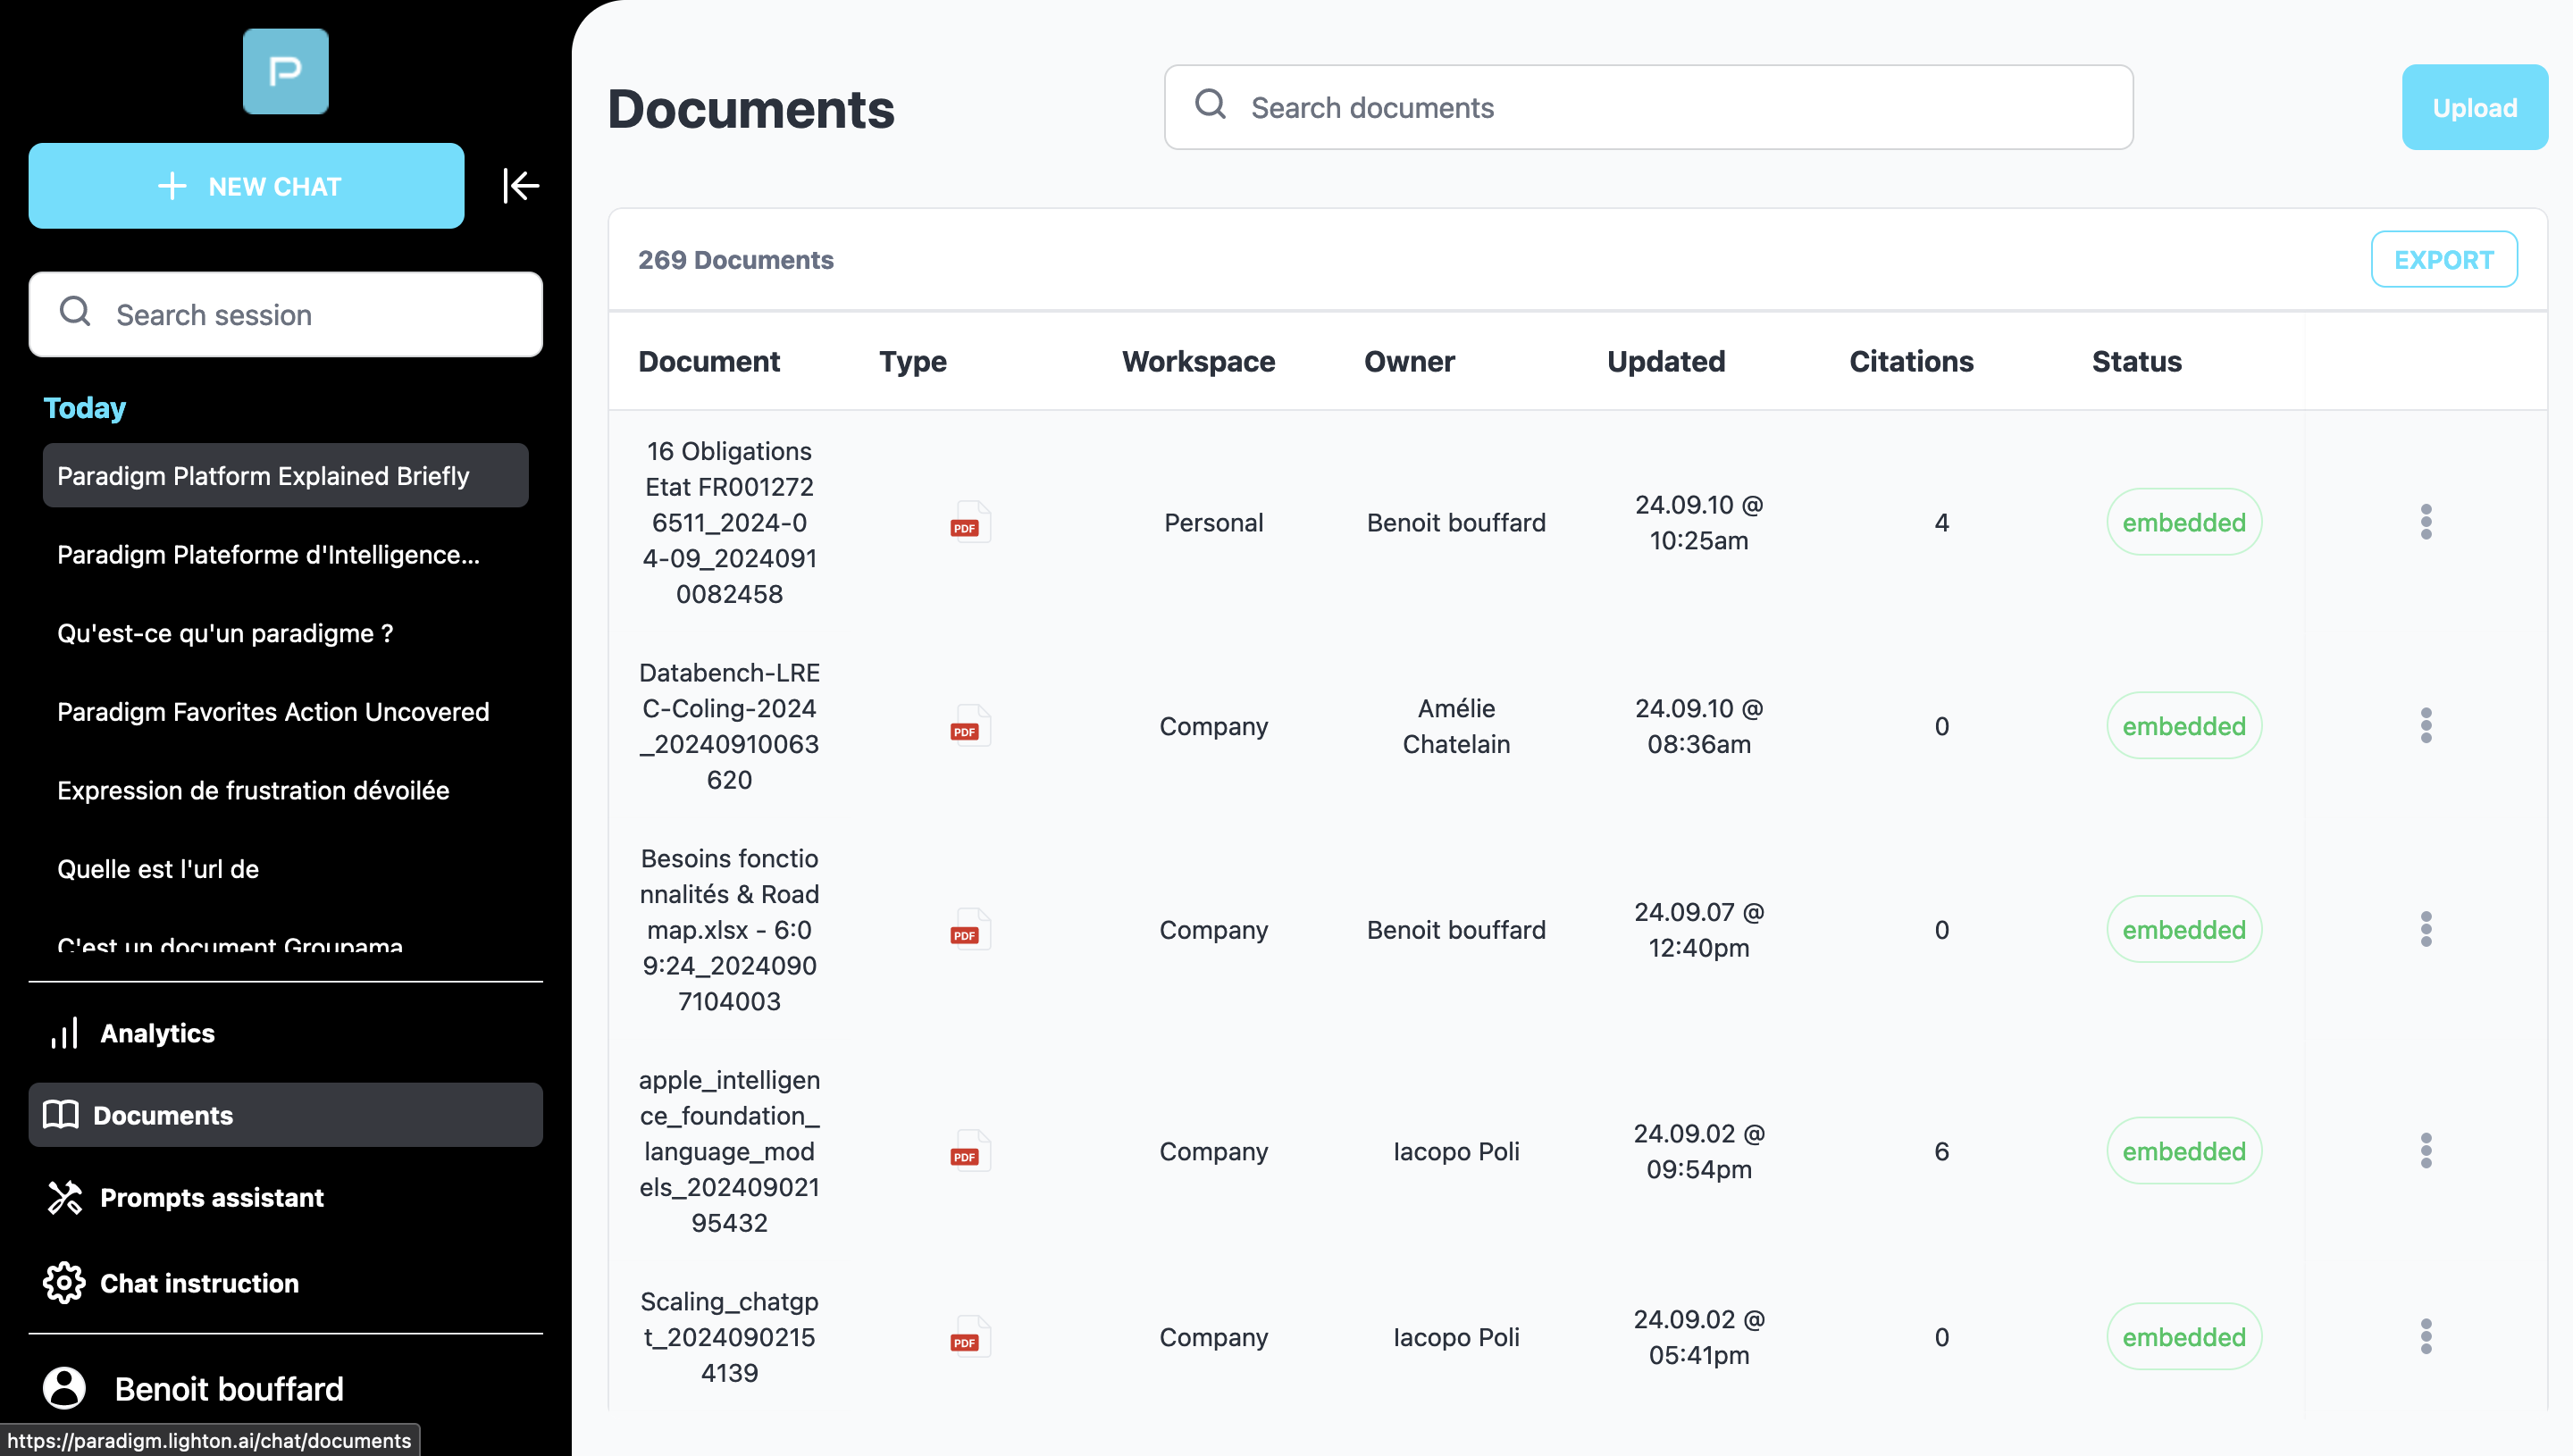
Task: Click Export button for documents list
Action: click(x=2444, y=260)
